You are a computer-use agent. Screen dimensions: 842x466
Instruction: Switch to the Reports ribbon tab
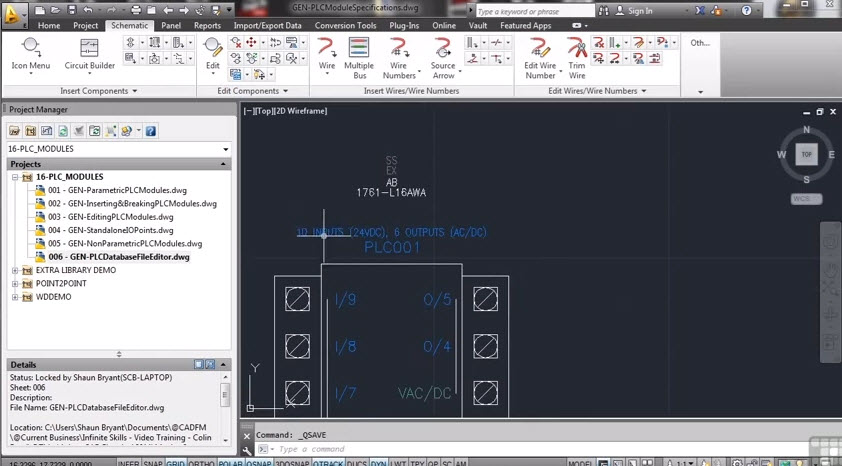click(x=207, y=25)
